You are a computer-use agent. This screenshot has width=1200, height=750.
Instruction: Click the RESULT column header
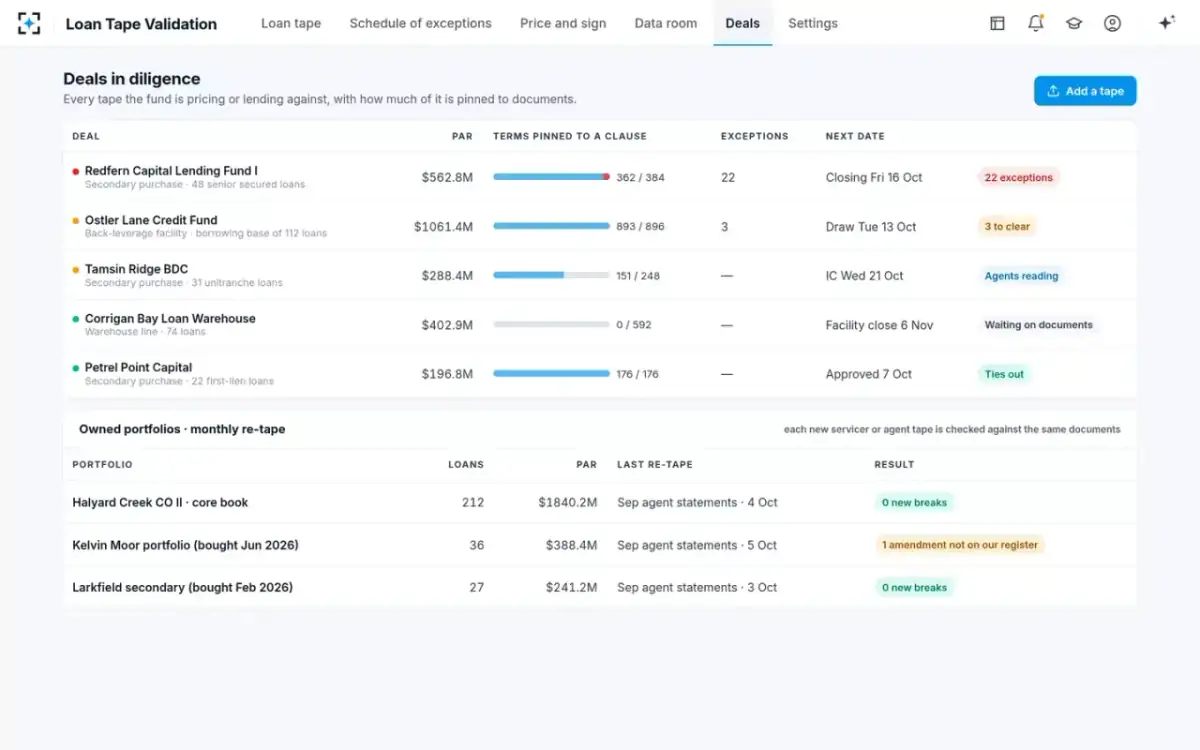click(x=894, y=464)
